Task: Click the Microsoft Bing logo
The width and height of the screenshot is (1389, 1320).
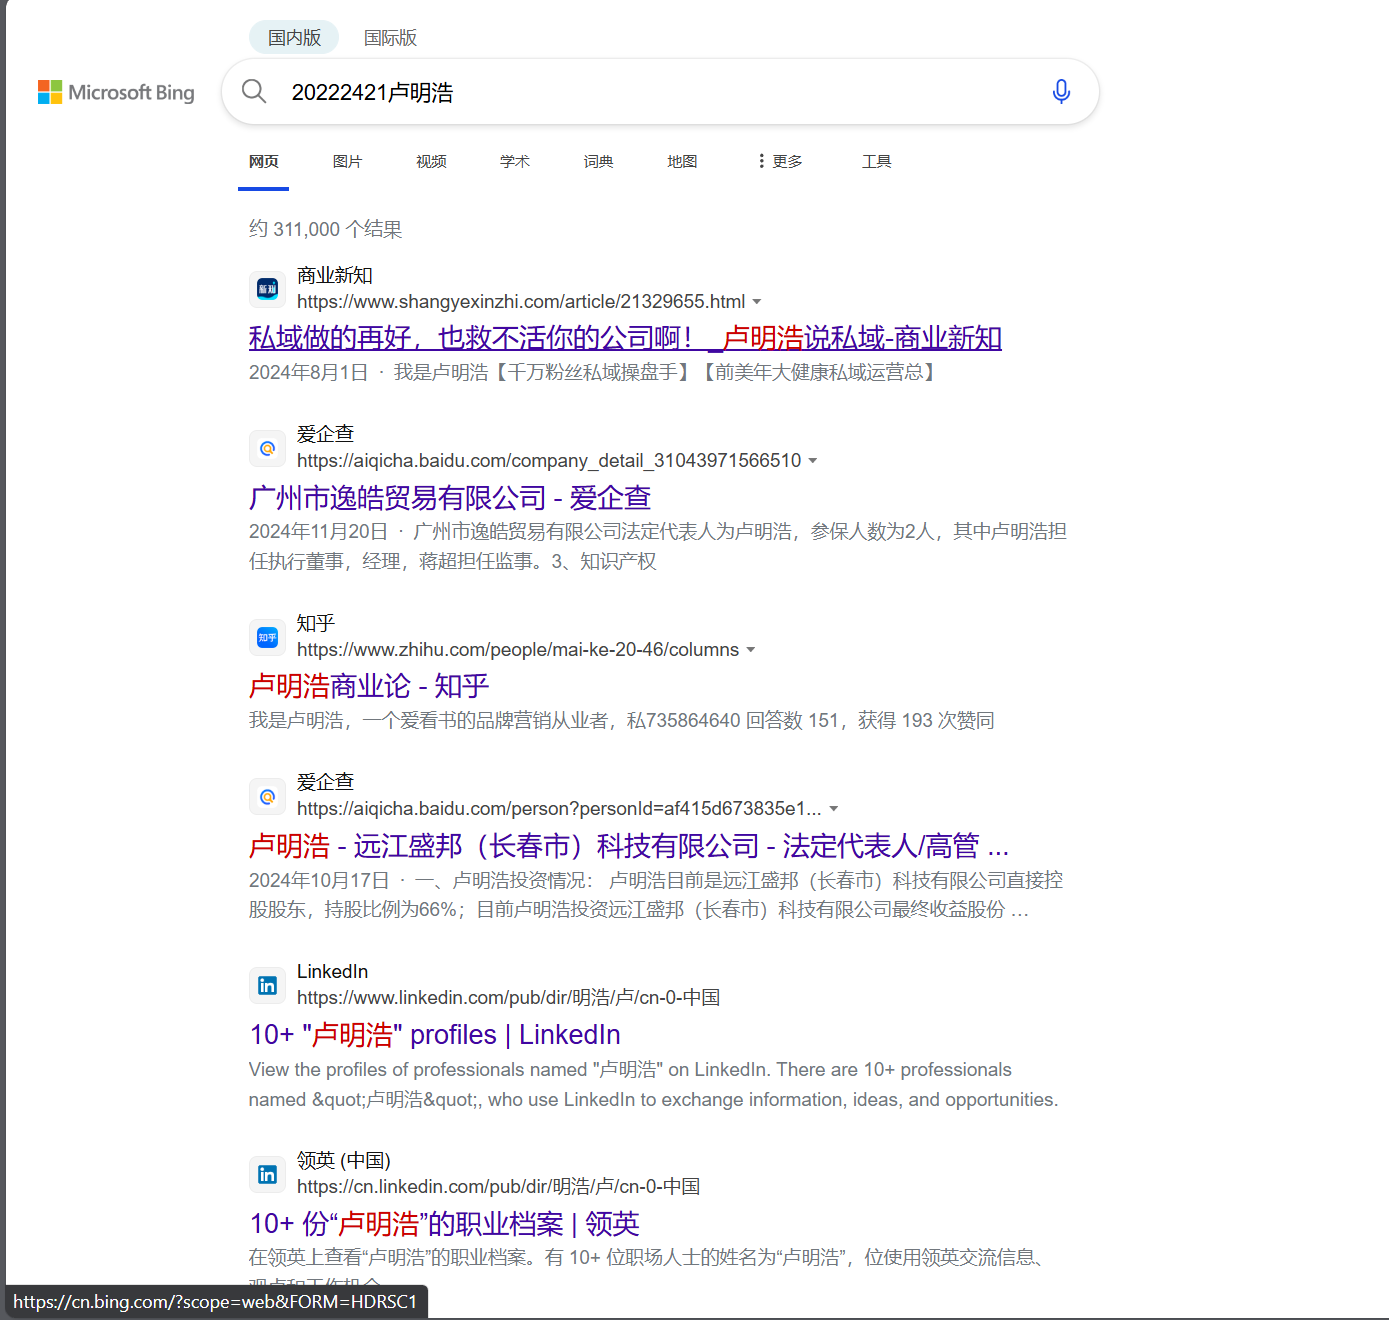Action: click(x=115, y=92)
